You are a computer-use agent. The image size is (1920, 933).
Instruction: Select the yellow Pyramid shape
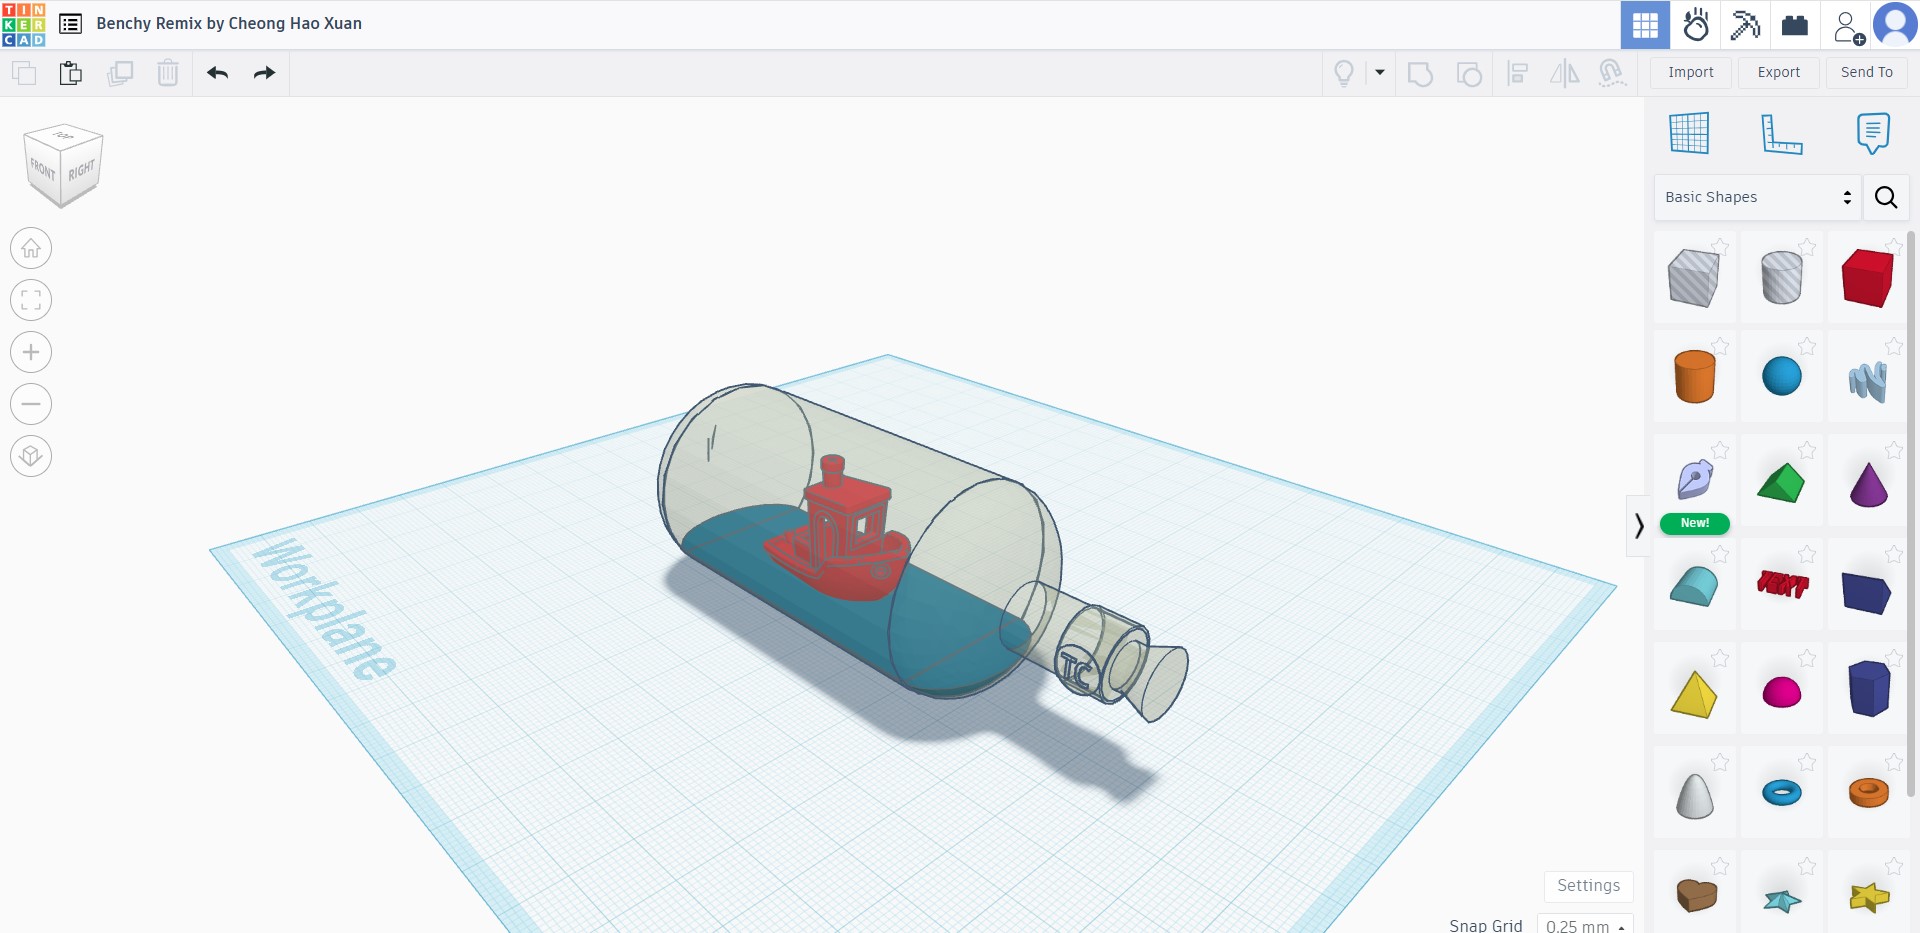[1693, 693]
